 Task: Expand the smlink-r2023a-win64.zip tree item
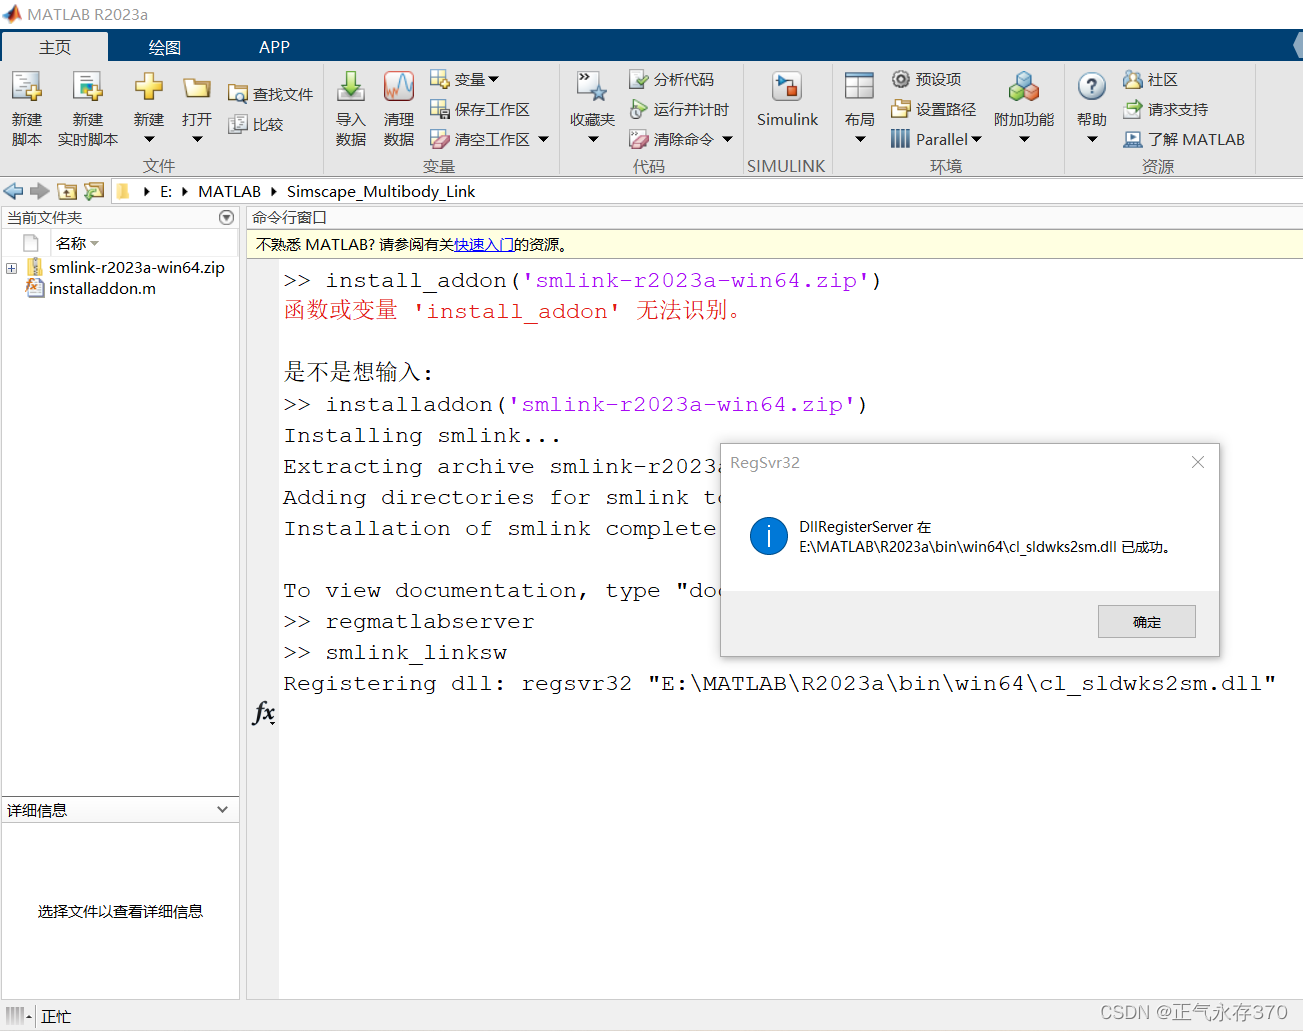(x=10, y=267)
